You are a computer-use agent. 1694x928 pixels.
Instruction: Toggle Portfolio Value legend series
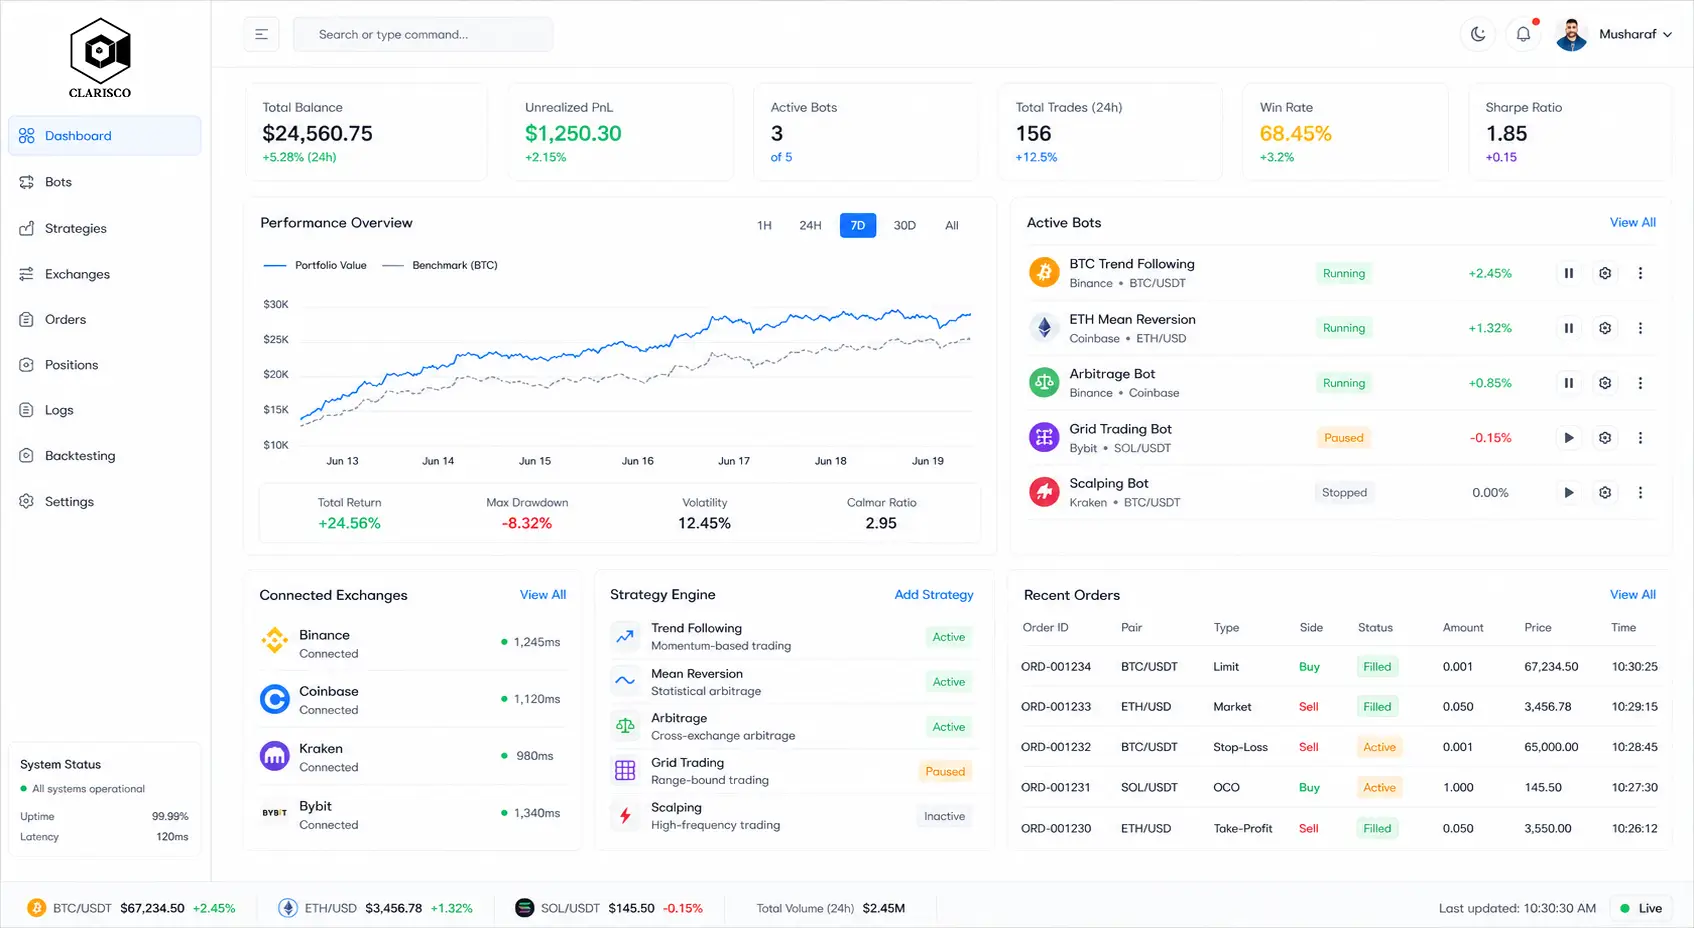click(x=315, y=265)
